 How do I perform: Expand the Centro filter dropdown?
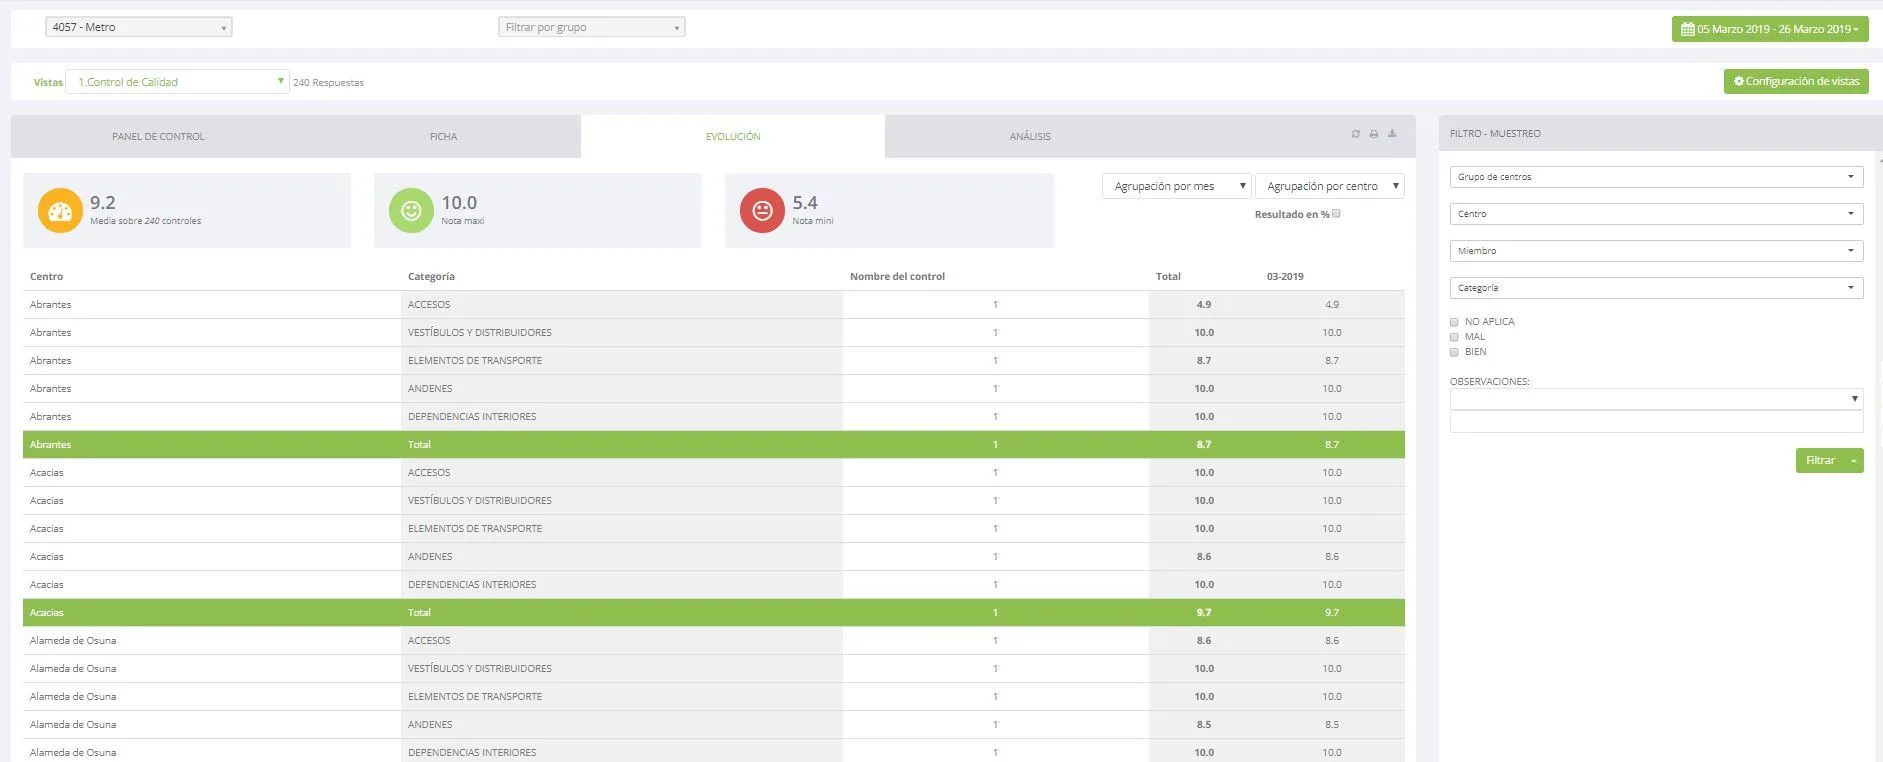(x=1656, y=214)
